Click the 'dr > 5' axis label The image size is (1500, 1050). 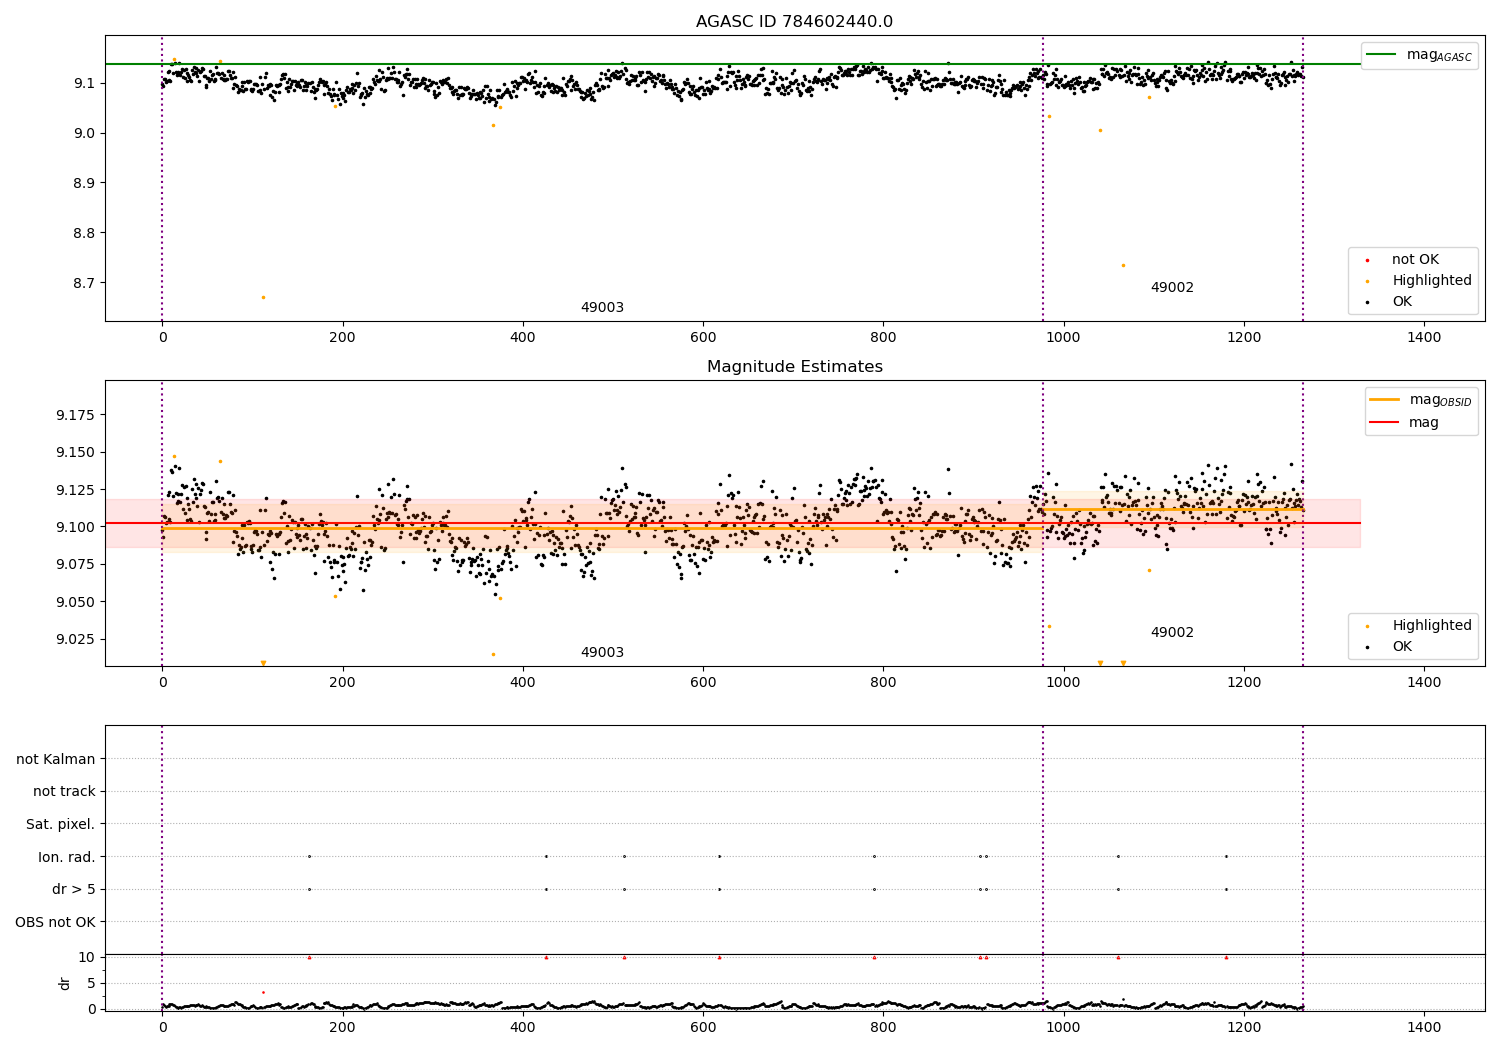(74, 890)
